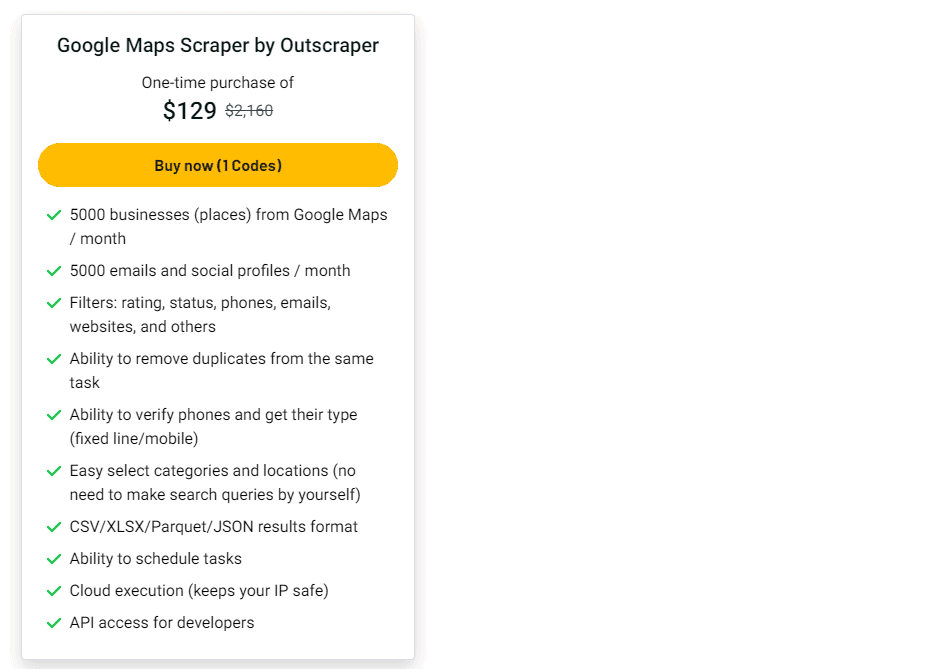Select the checkmark next to API access

point(55,623)
